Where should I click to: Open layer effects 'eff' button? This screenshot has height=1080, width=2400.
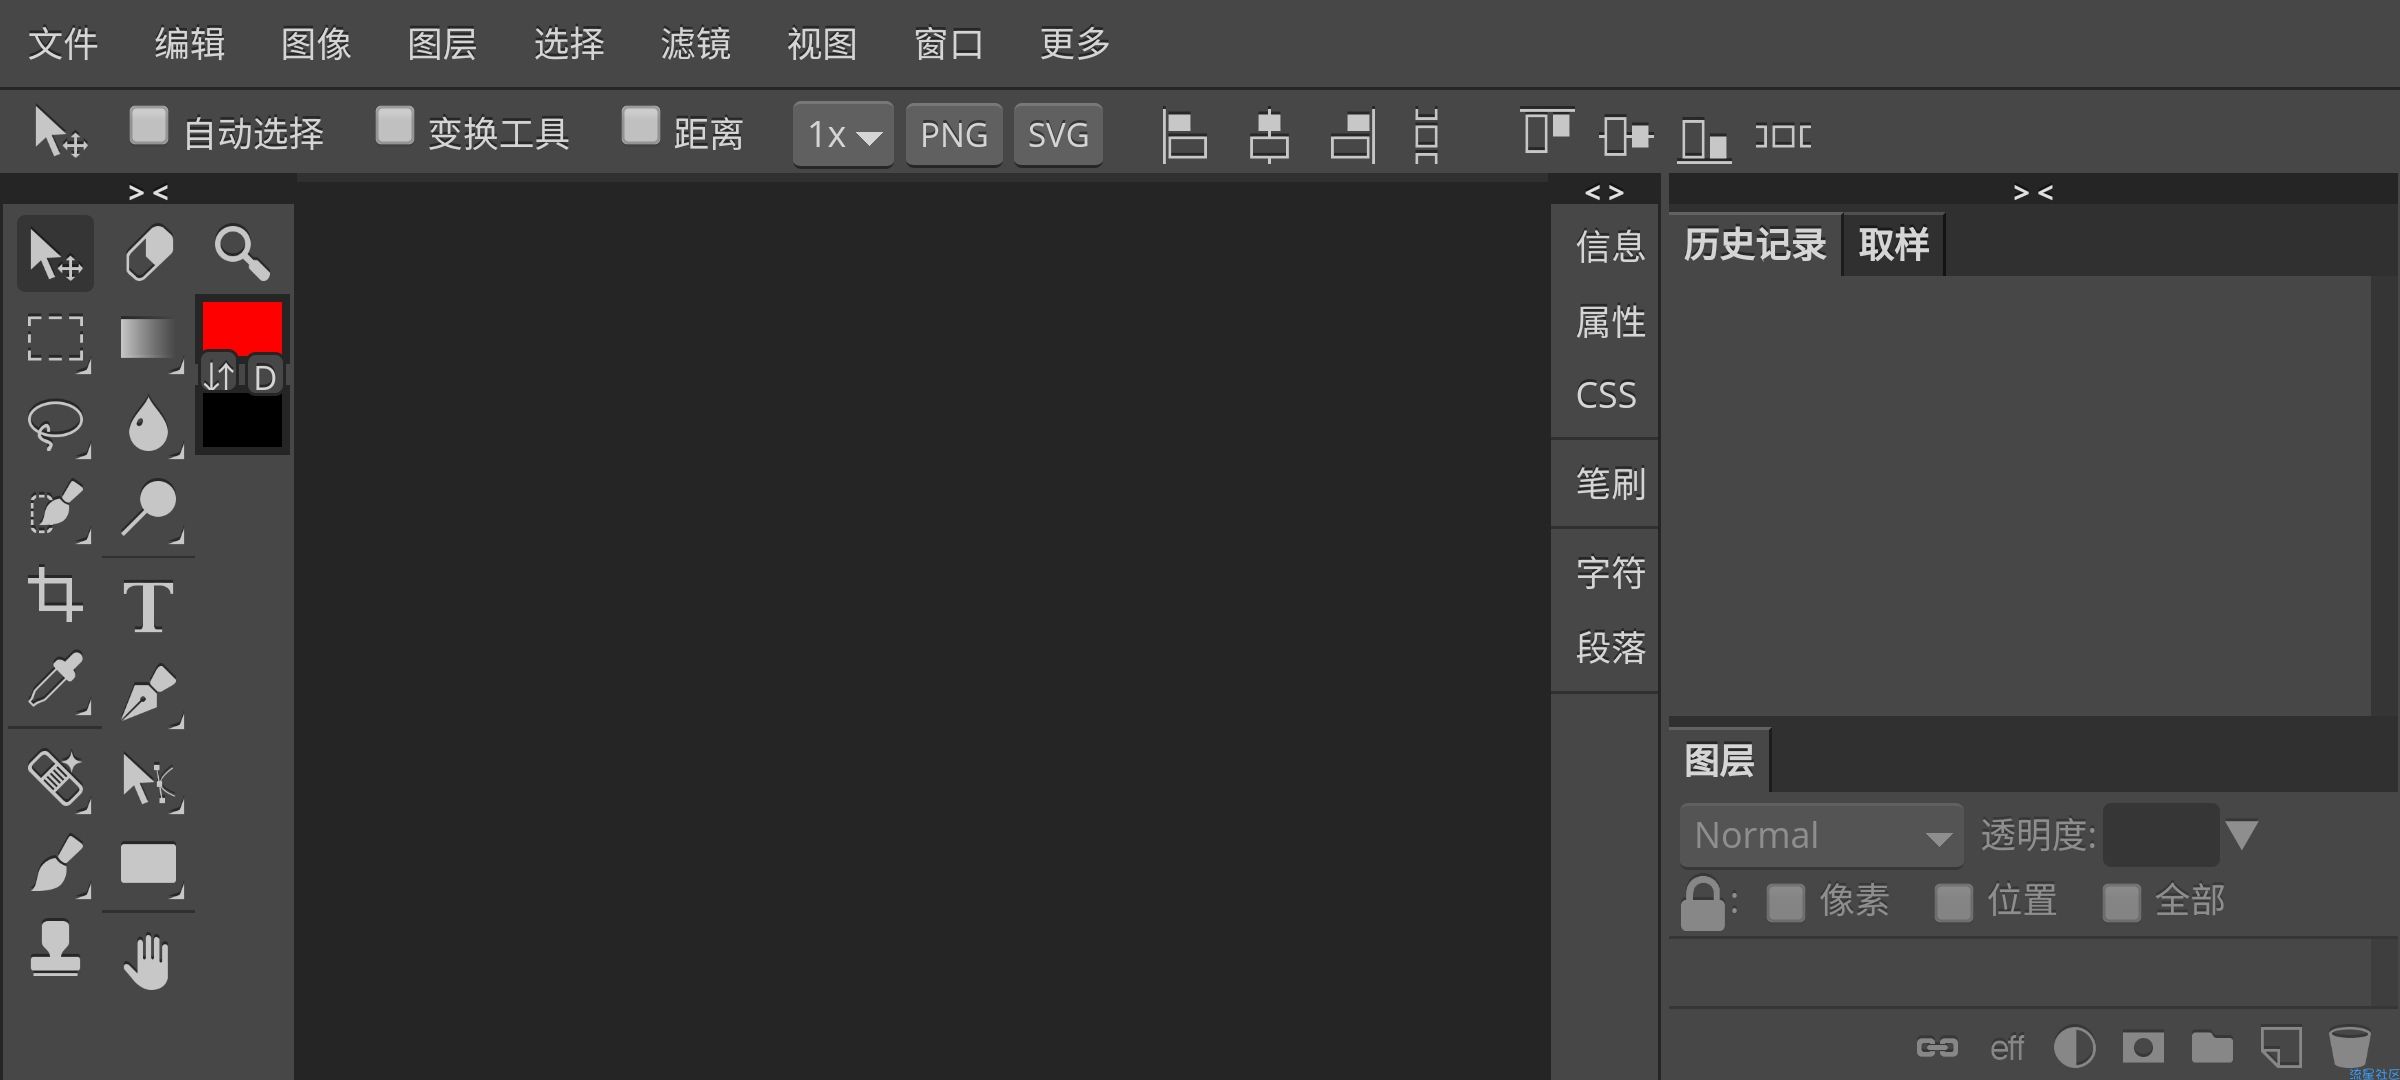2006,1047
